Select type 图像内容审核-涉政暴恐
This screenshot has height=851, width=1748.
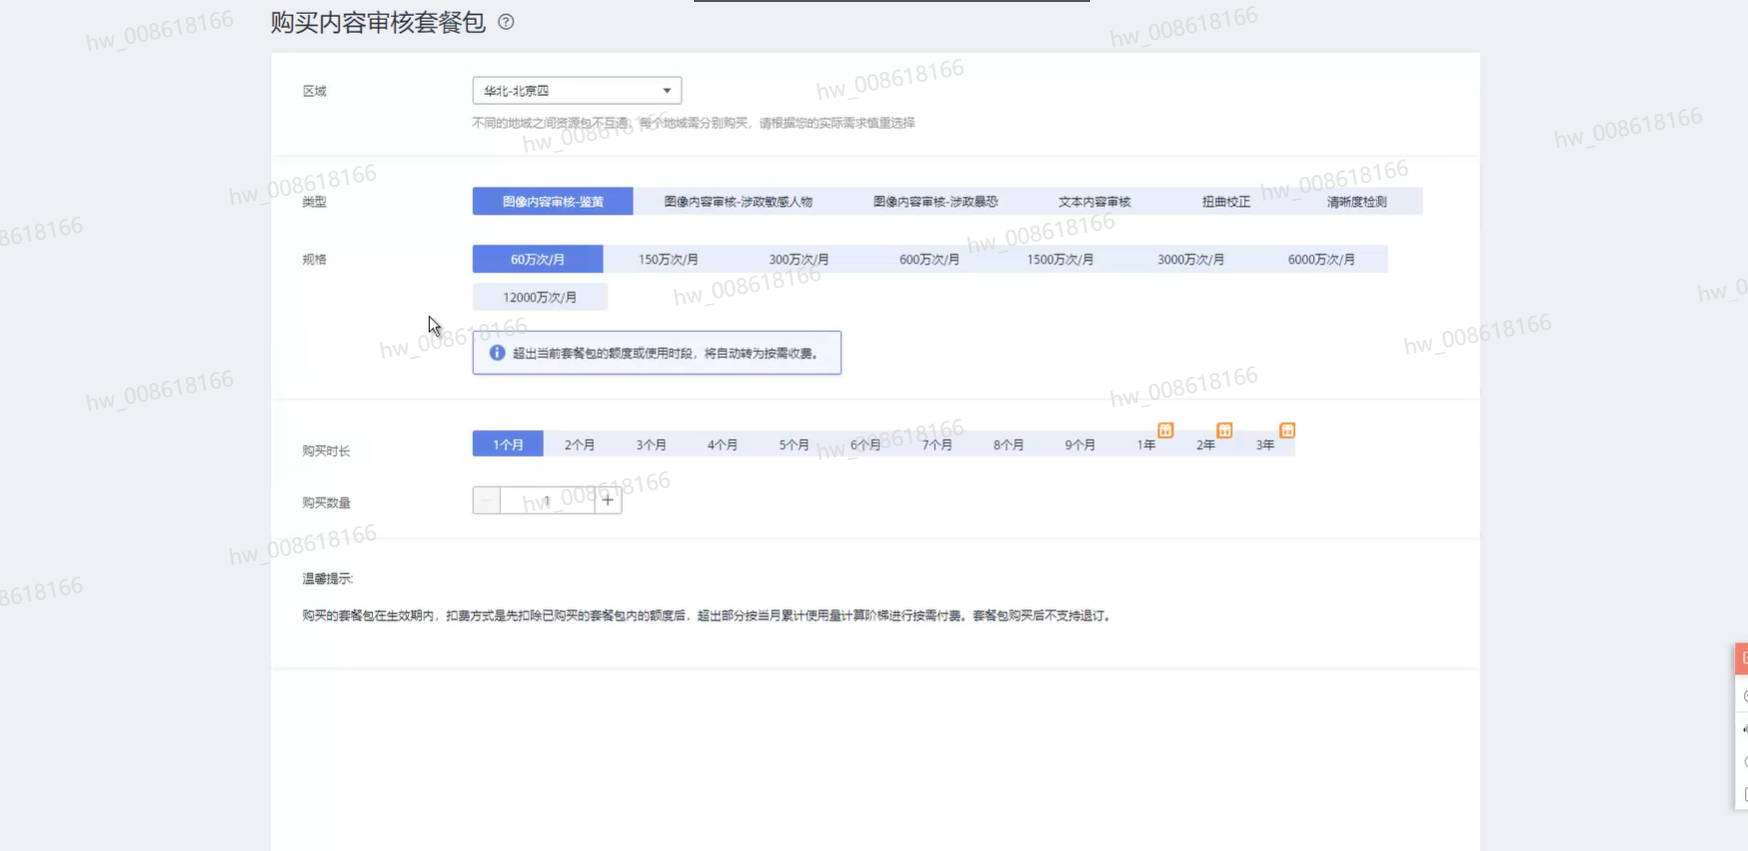click(x=936, y=201)
